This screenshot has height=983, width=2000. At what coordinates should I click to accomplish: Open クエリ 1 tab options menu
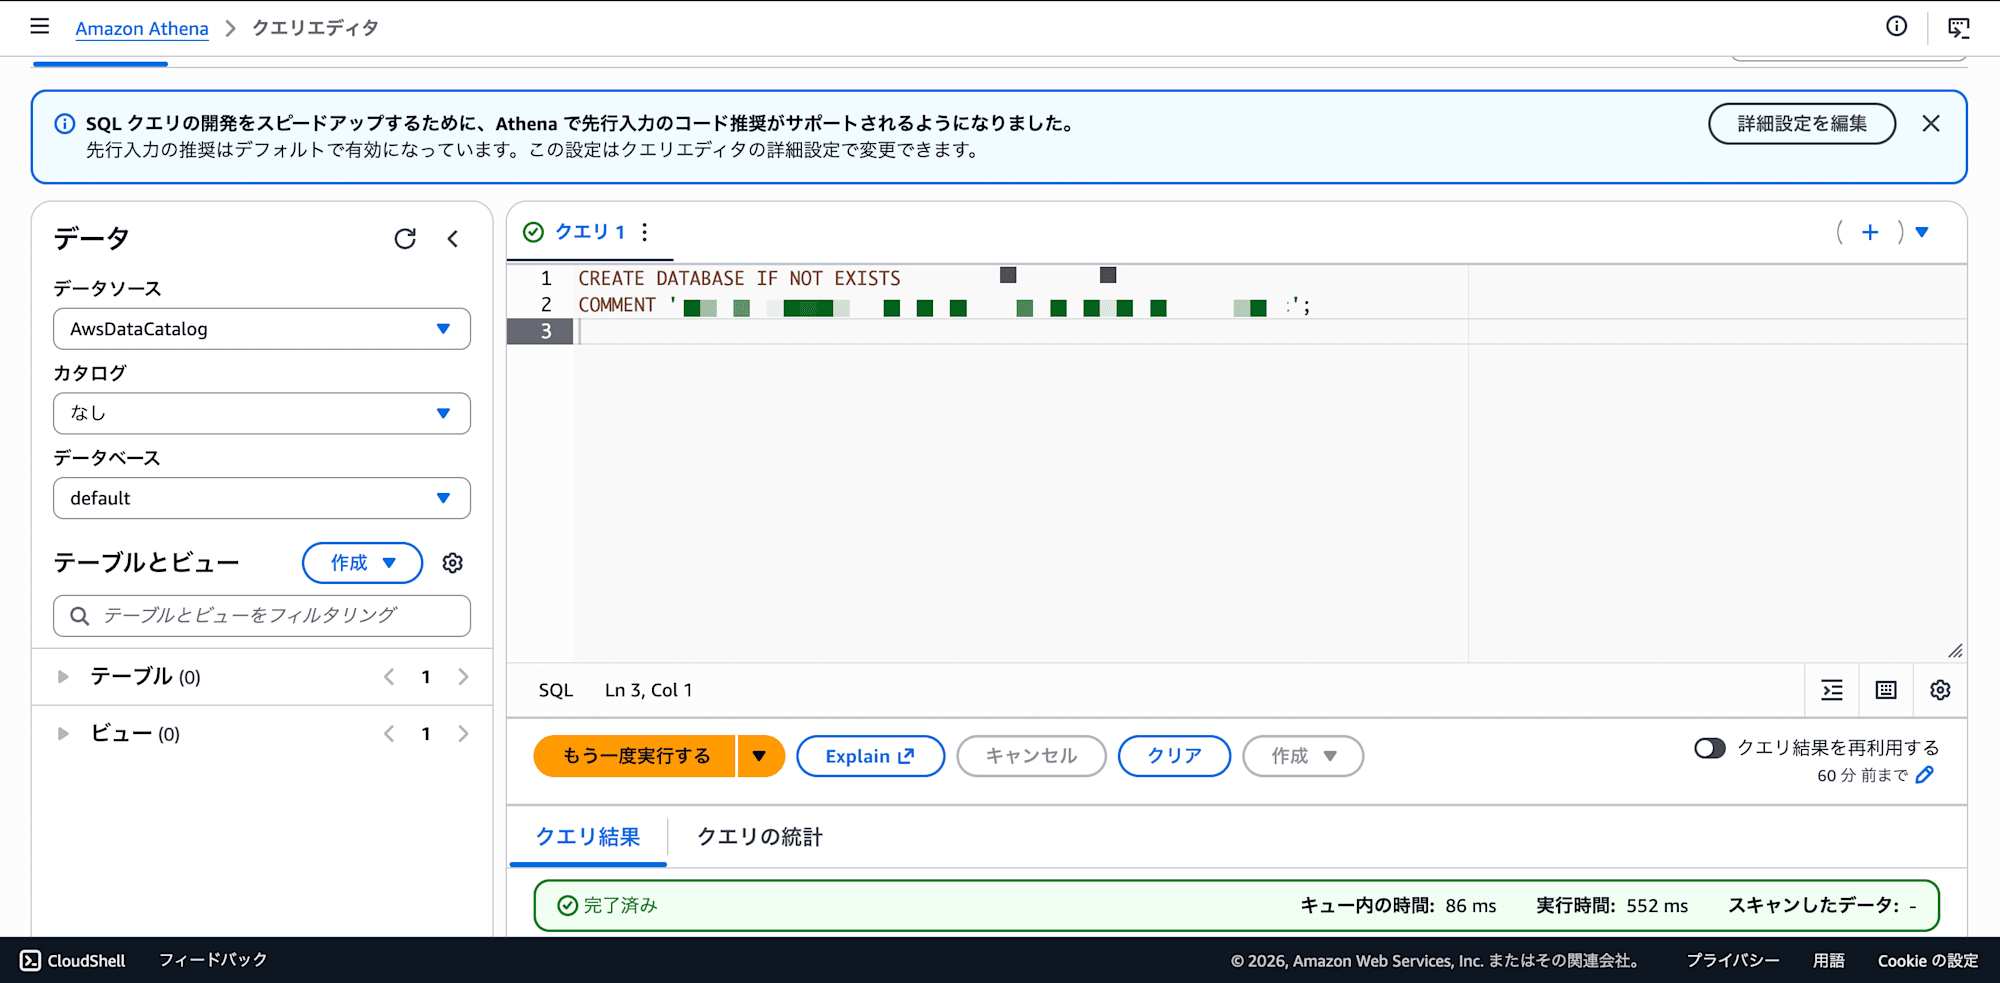click(645, 232)
